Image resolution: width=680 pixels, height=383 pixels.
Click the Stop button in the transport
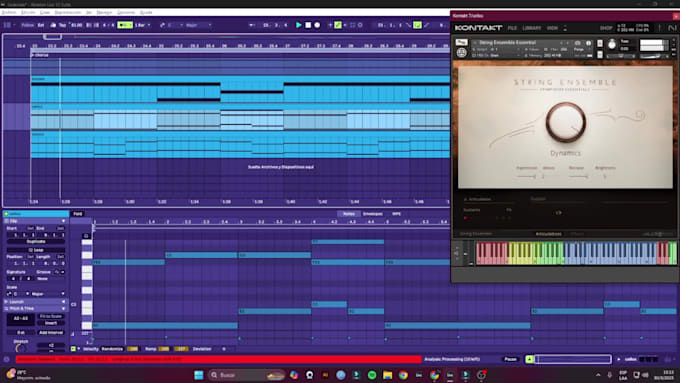coord(308,25)
